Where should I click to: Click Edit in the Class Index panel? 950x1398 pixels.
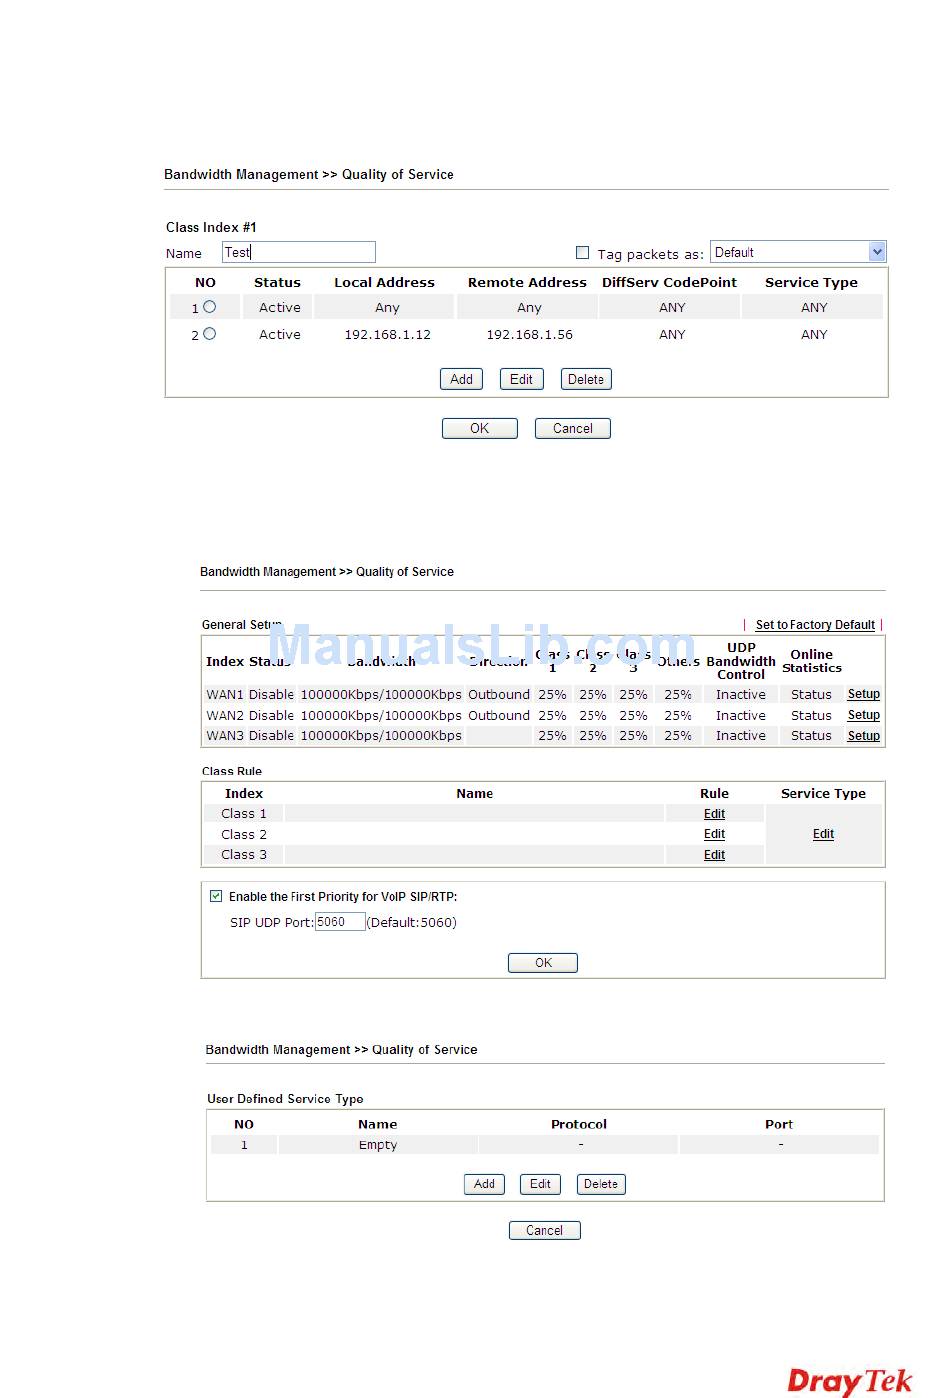(x=521, y=379)
